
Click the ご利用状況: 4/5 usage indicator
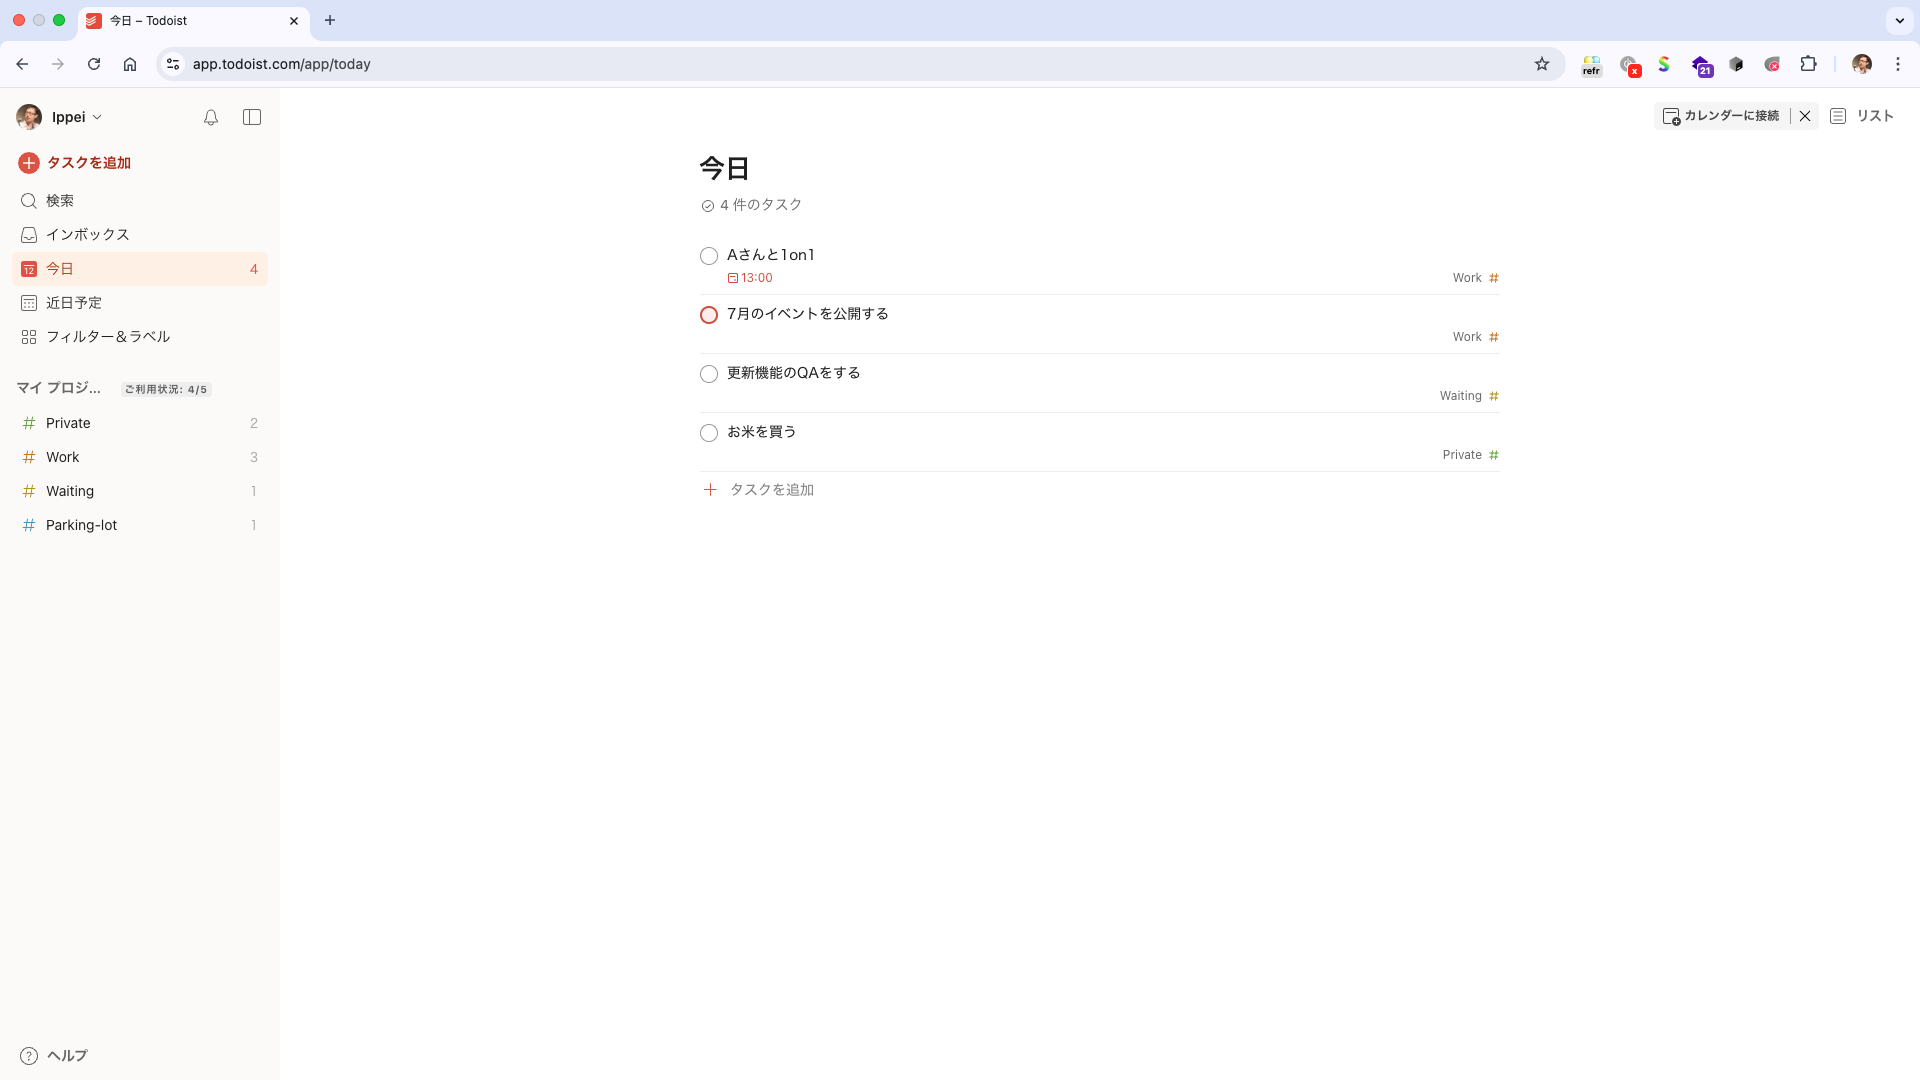[166, 389]
